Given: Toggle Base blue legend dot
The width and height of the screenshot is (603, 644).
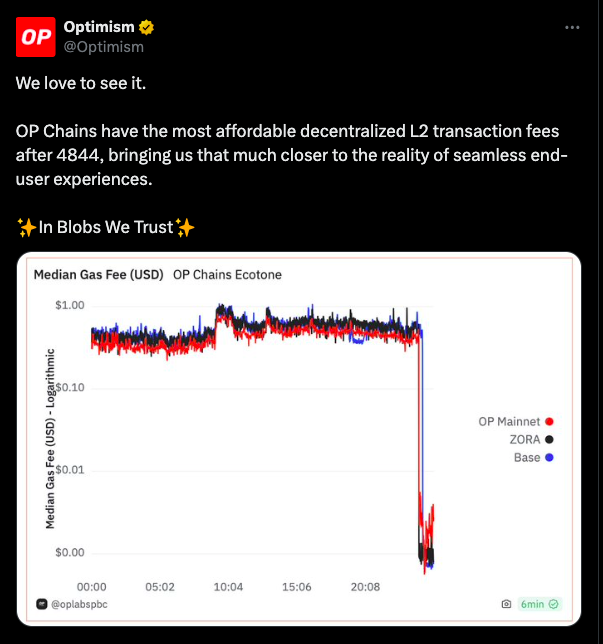Looking at the screenshot, I should click(549, 458).
